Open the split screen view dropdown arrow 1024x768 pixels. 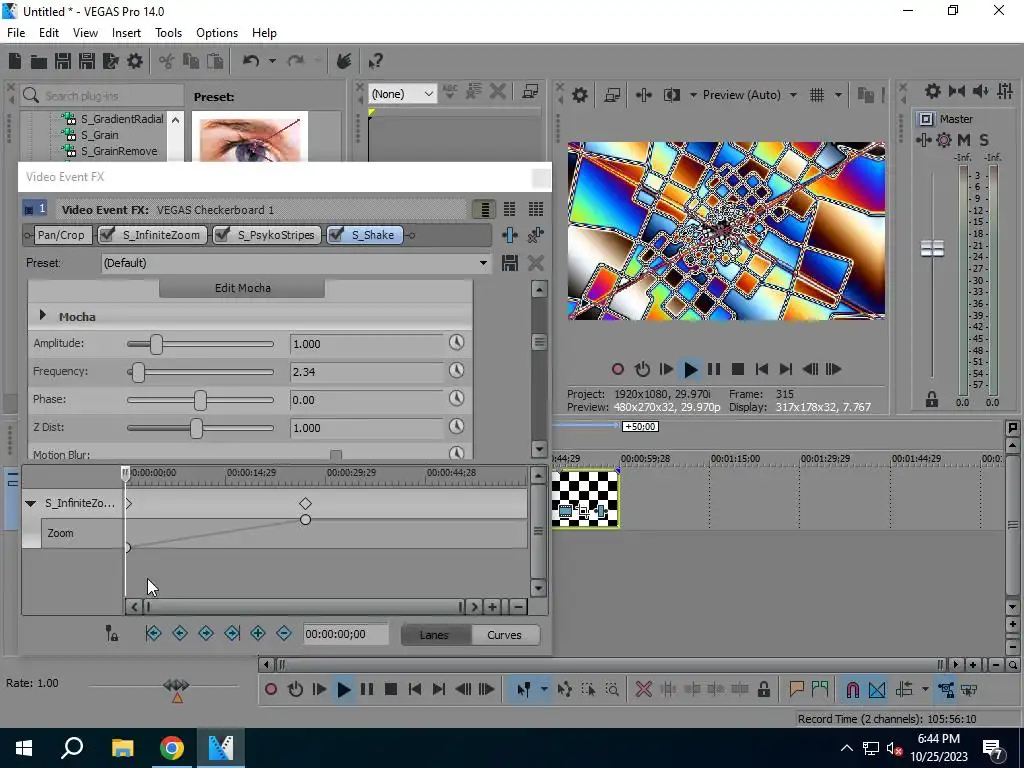692,95
